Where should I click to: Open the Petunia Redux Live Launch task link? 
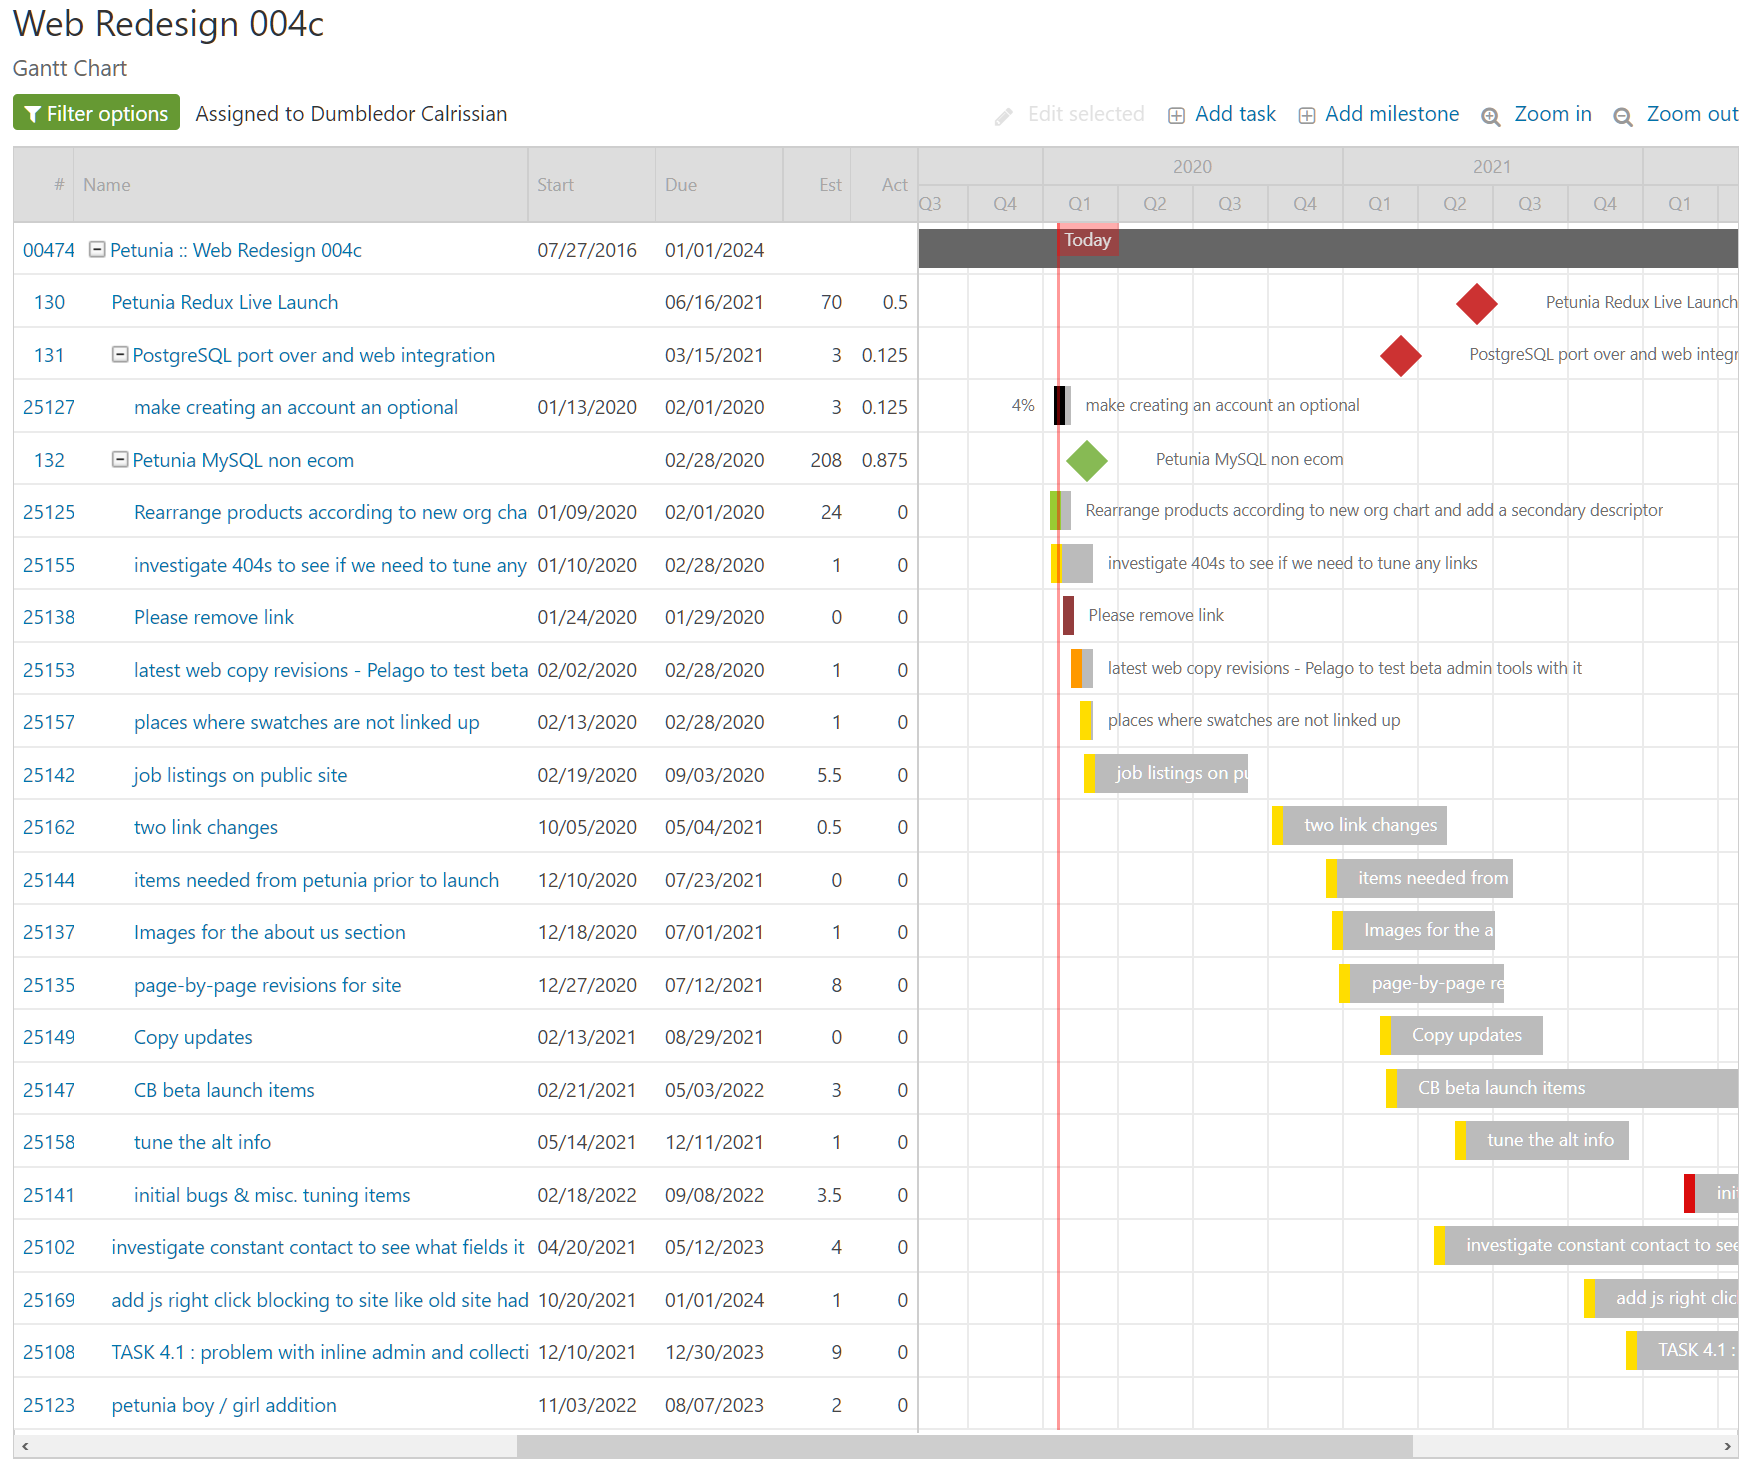tap(224, 302)
